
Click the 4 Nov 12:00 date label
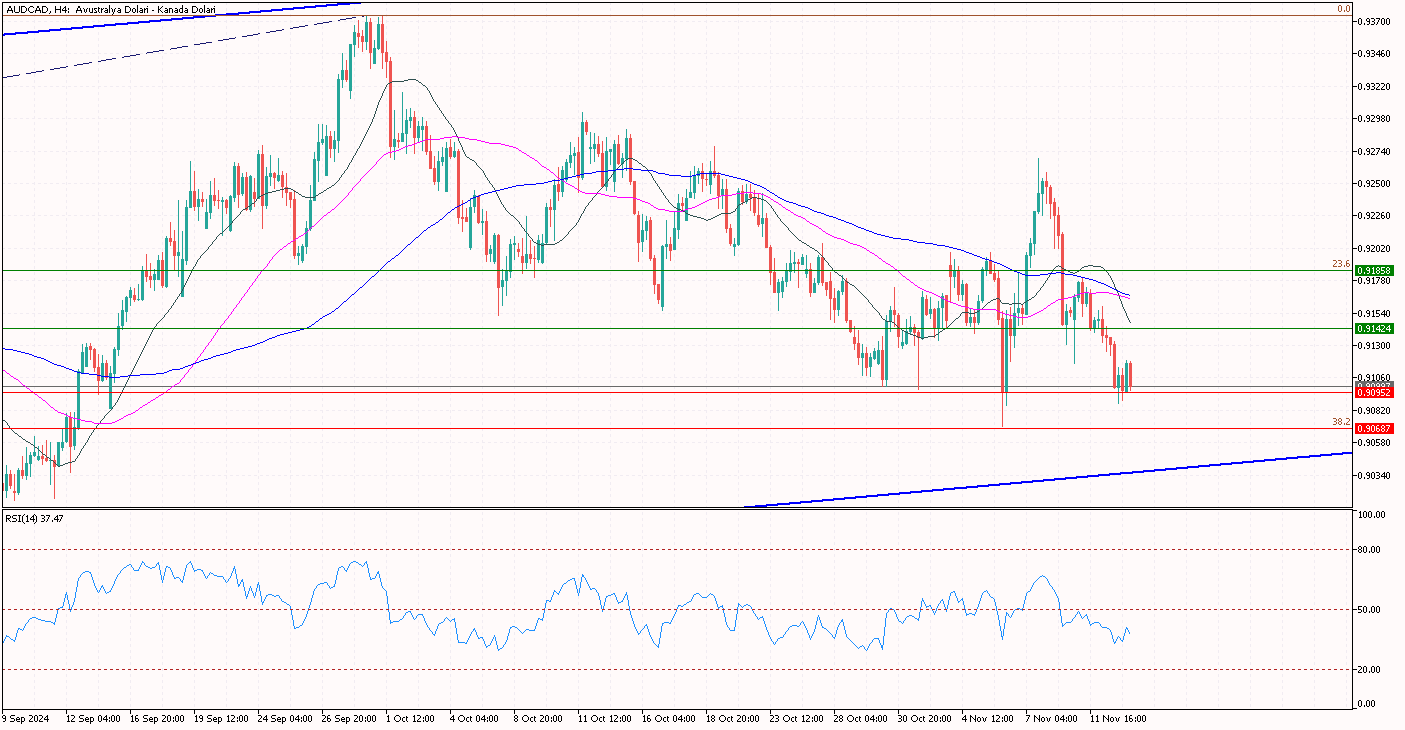click(x=987, y=718)
